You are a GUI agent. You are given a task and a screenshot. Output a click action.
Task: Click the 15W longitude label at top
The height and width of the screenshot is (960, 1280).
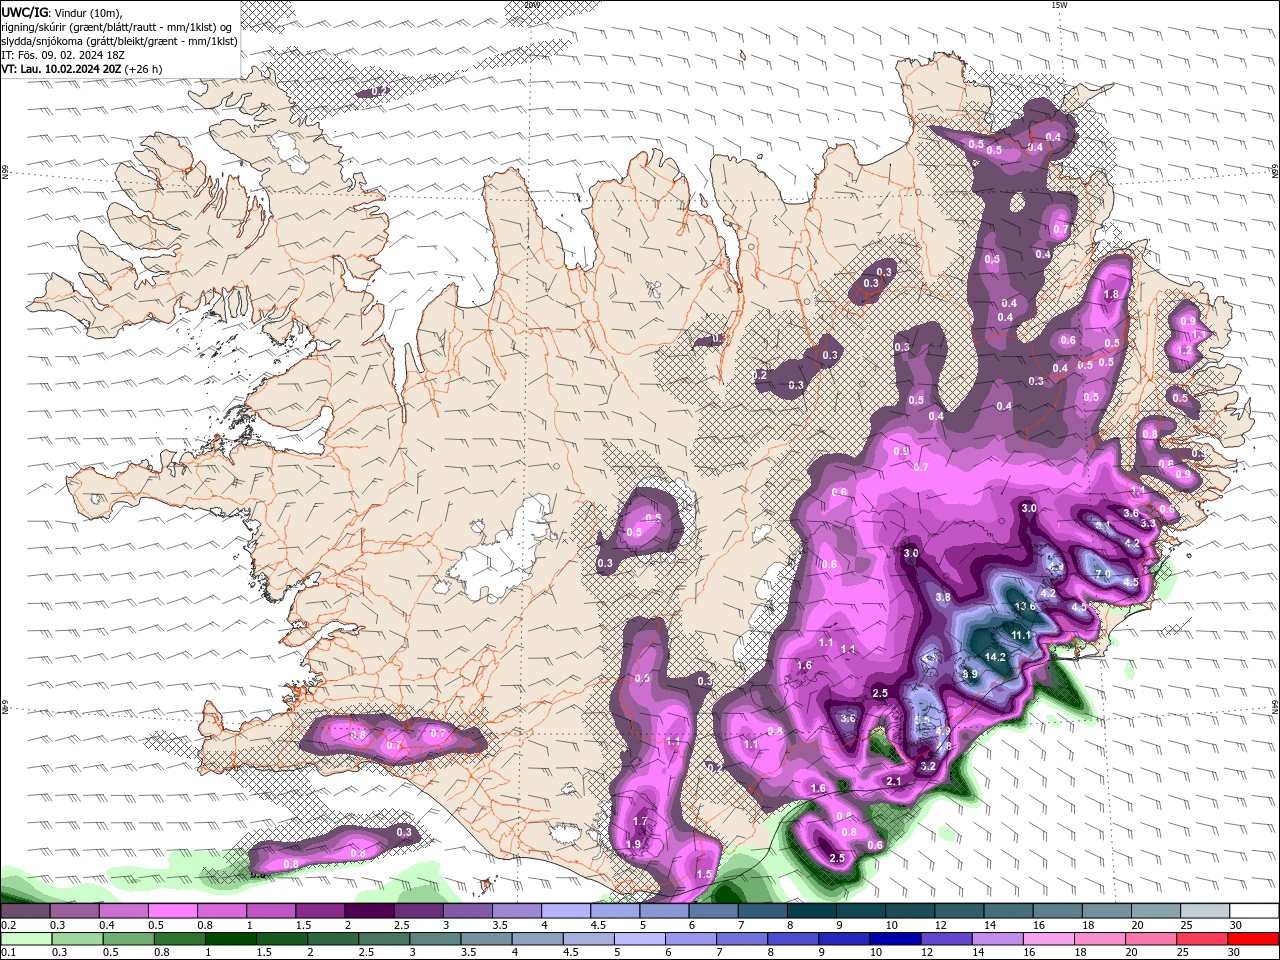tap(1059, 5)
